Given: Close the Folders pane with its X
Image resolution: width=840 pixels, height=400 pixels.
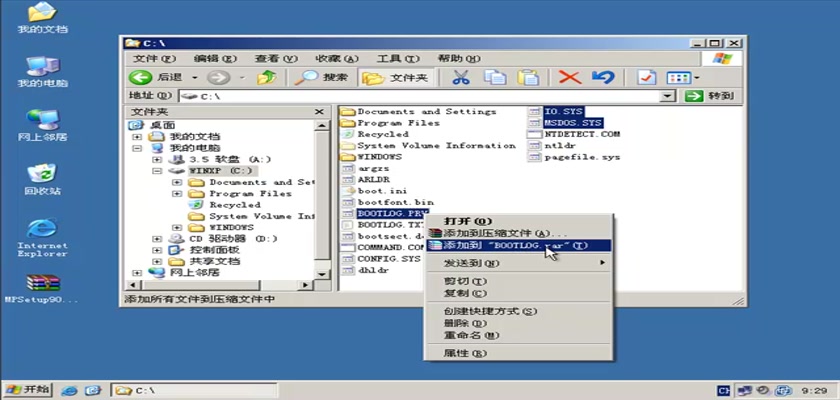Looking at the screenshot, I should coord(319,112).
